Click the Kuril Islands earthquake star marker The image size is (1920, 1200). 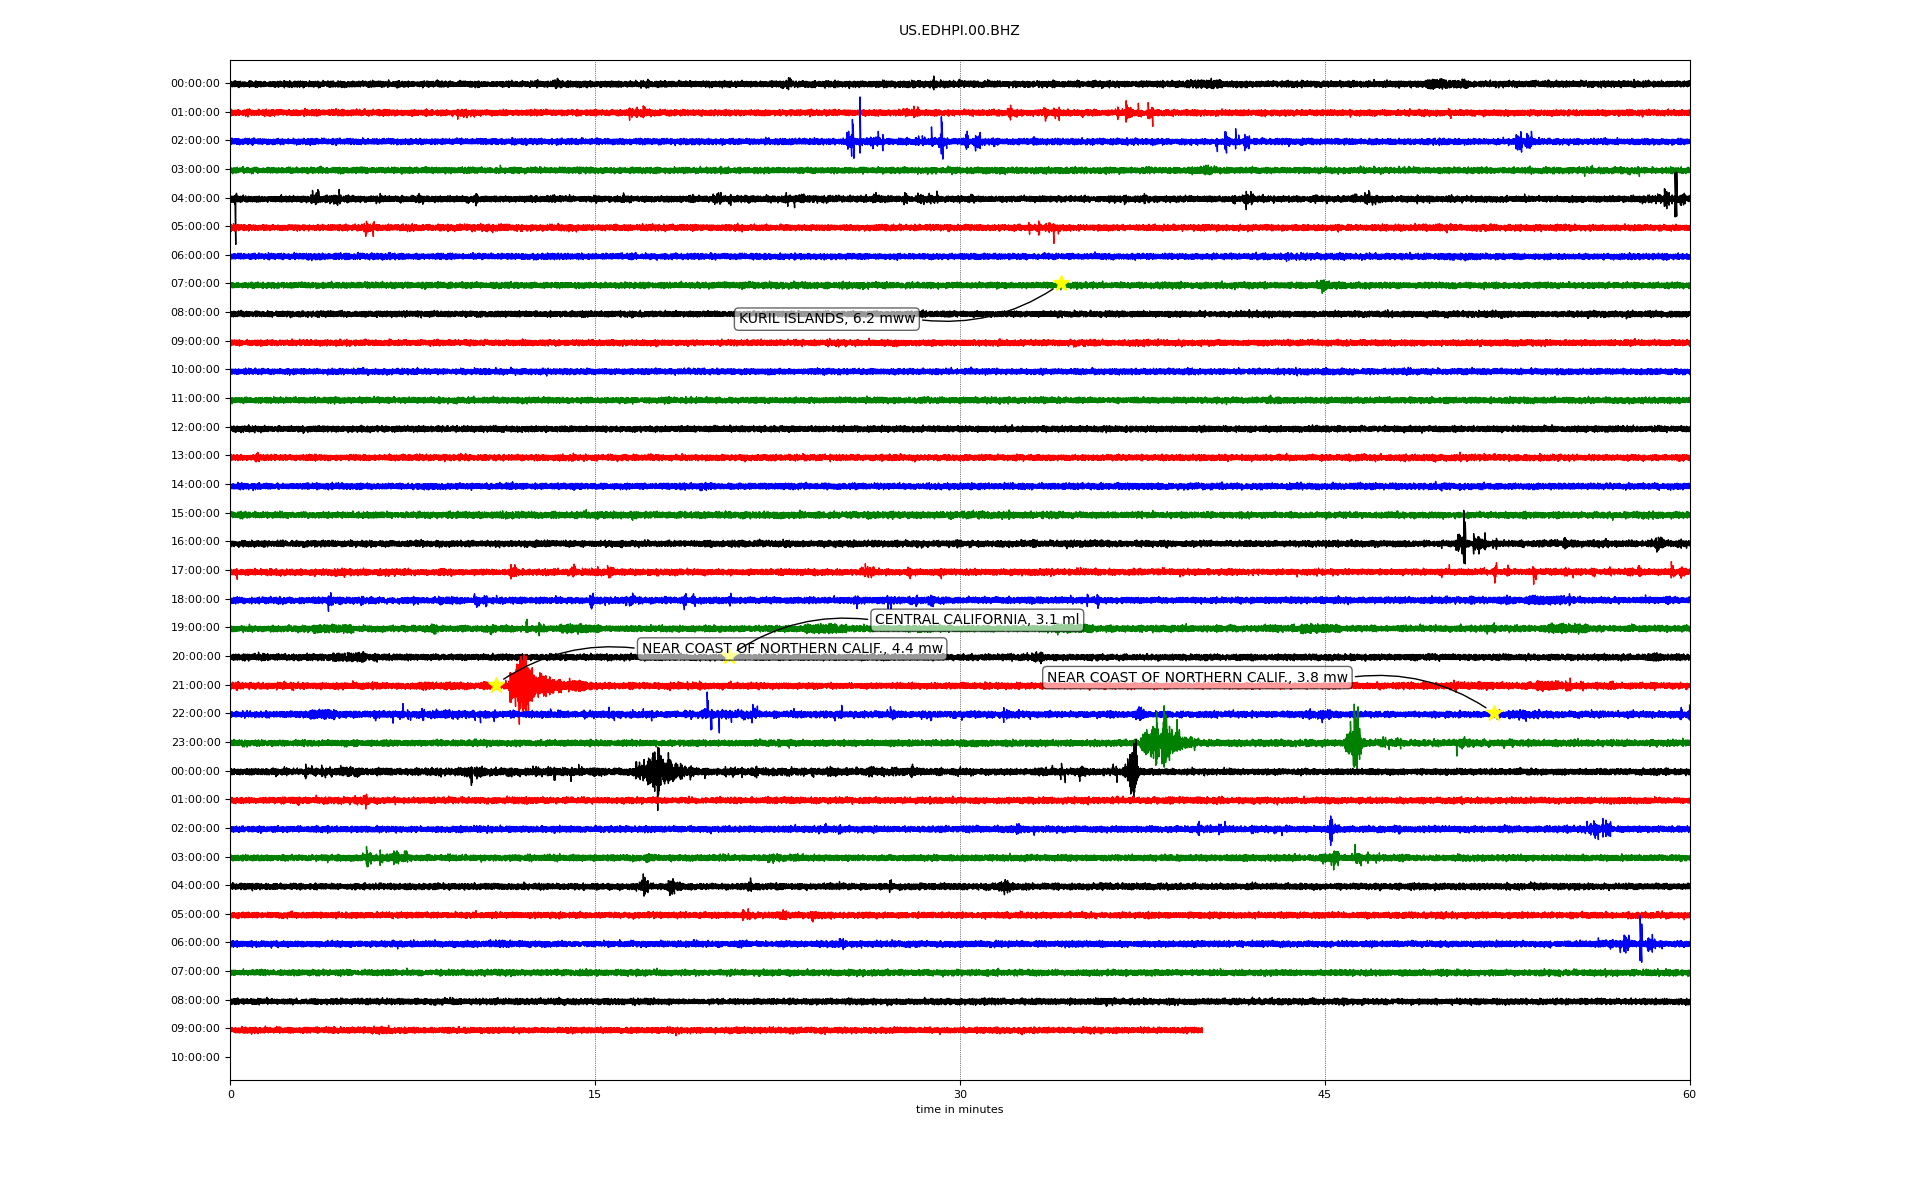point(1061,283)
